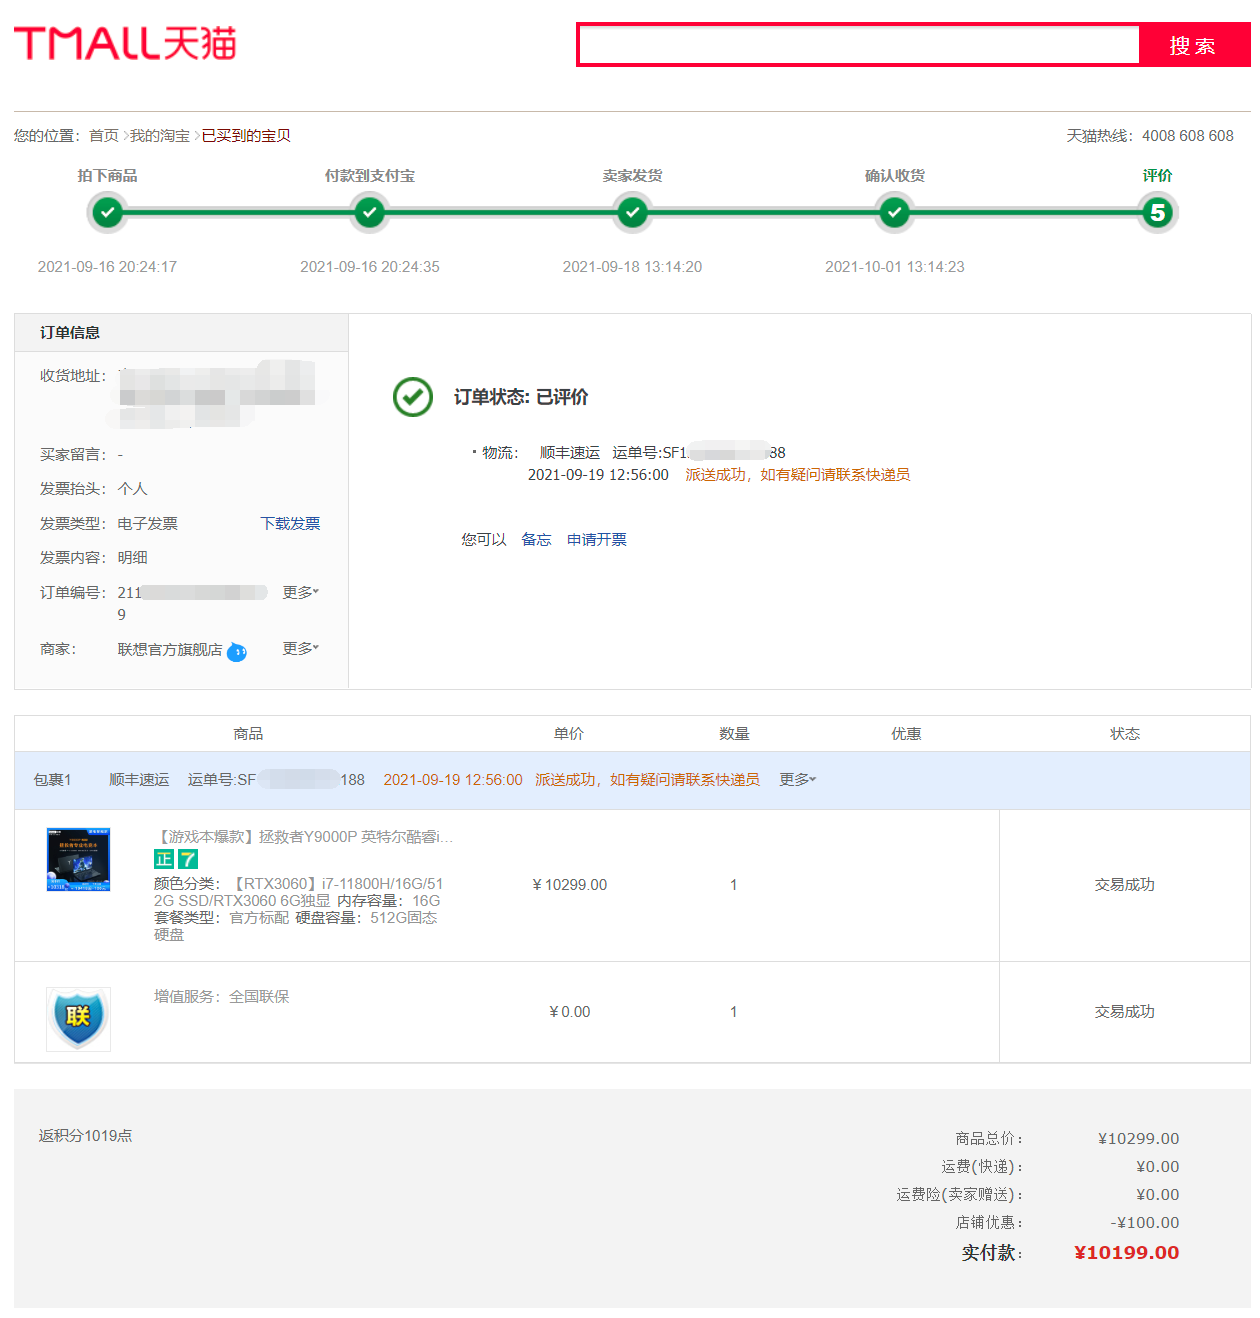Click 顺丰速运 in package 1 row
The width and height of the screenshot is (1260, 1318).
point(139,780)
